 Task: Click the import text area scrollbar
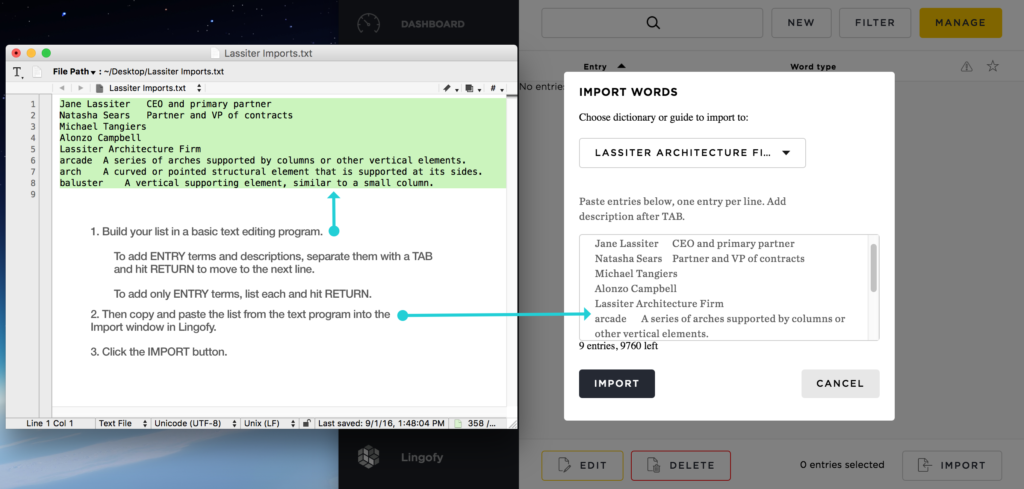coord(874,268)
